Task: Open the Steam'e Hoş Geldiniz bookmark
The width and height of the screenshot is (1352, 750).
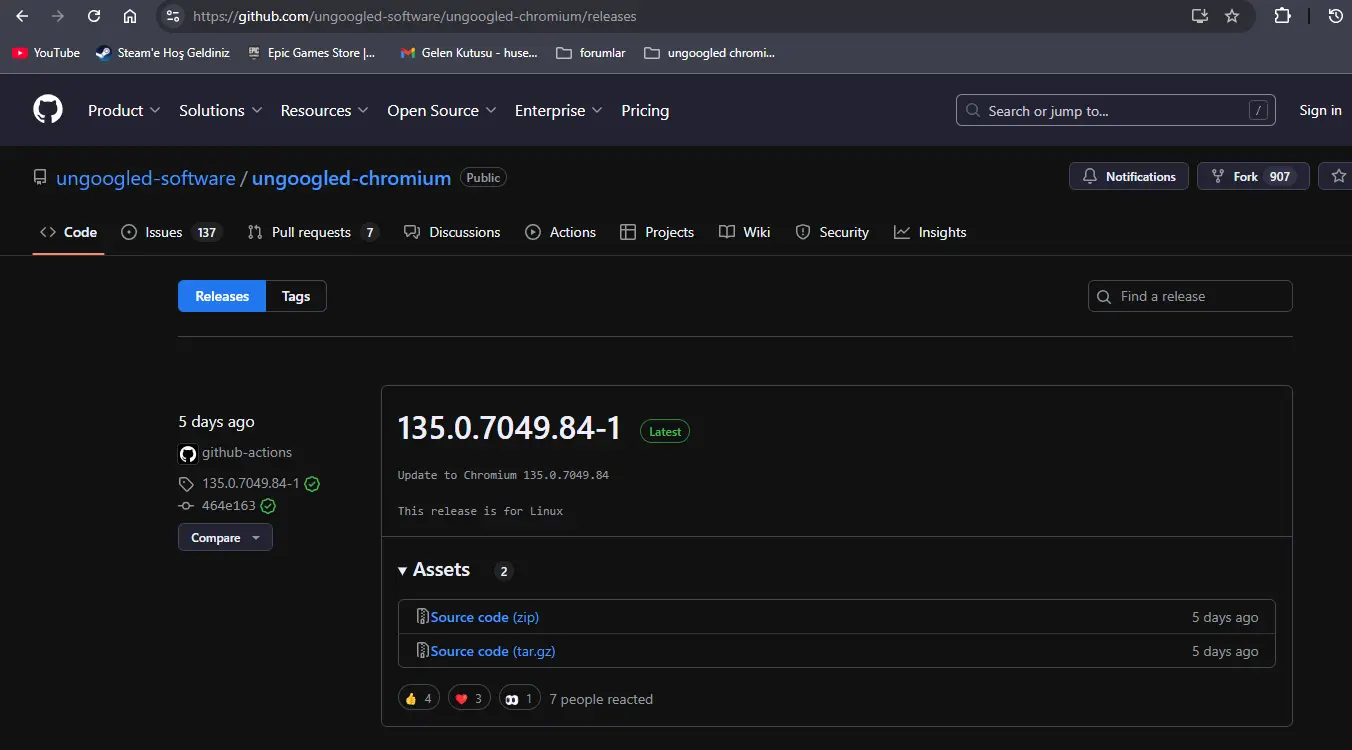Action: click(x=163, y=53)
